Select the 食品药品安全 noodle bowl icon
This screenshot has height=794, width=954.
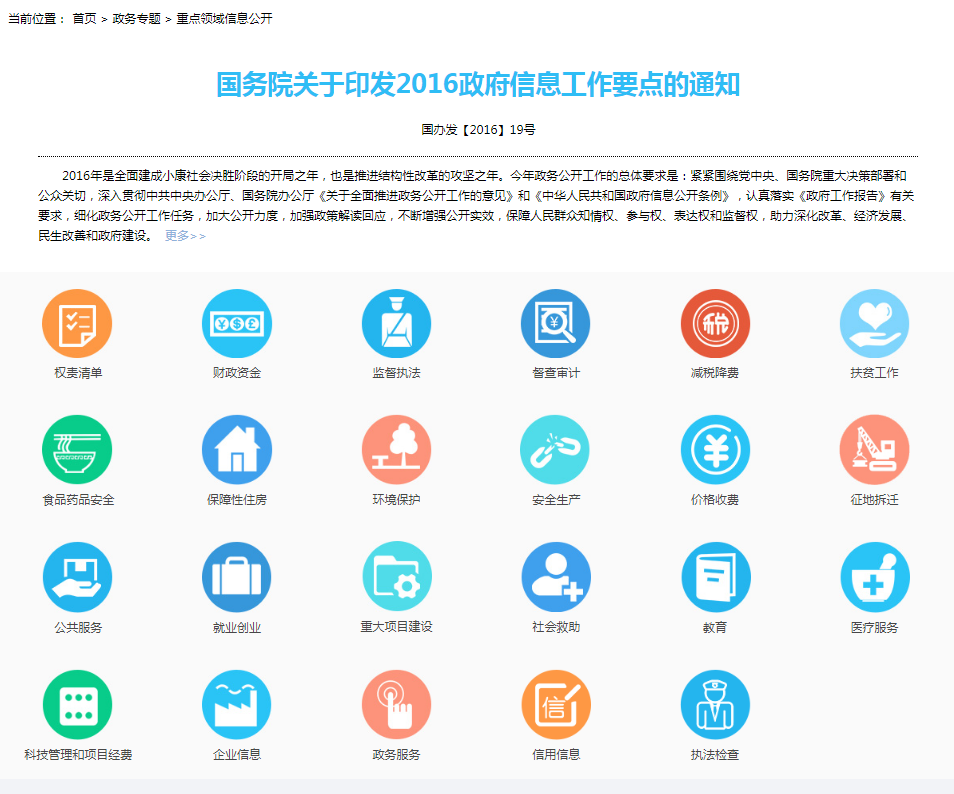click(x=77, y=450)
